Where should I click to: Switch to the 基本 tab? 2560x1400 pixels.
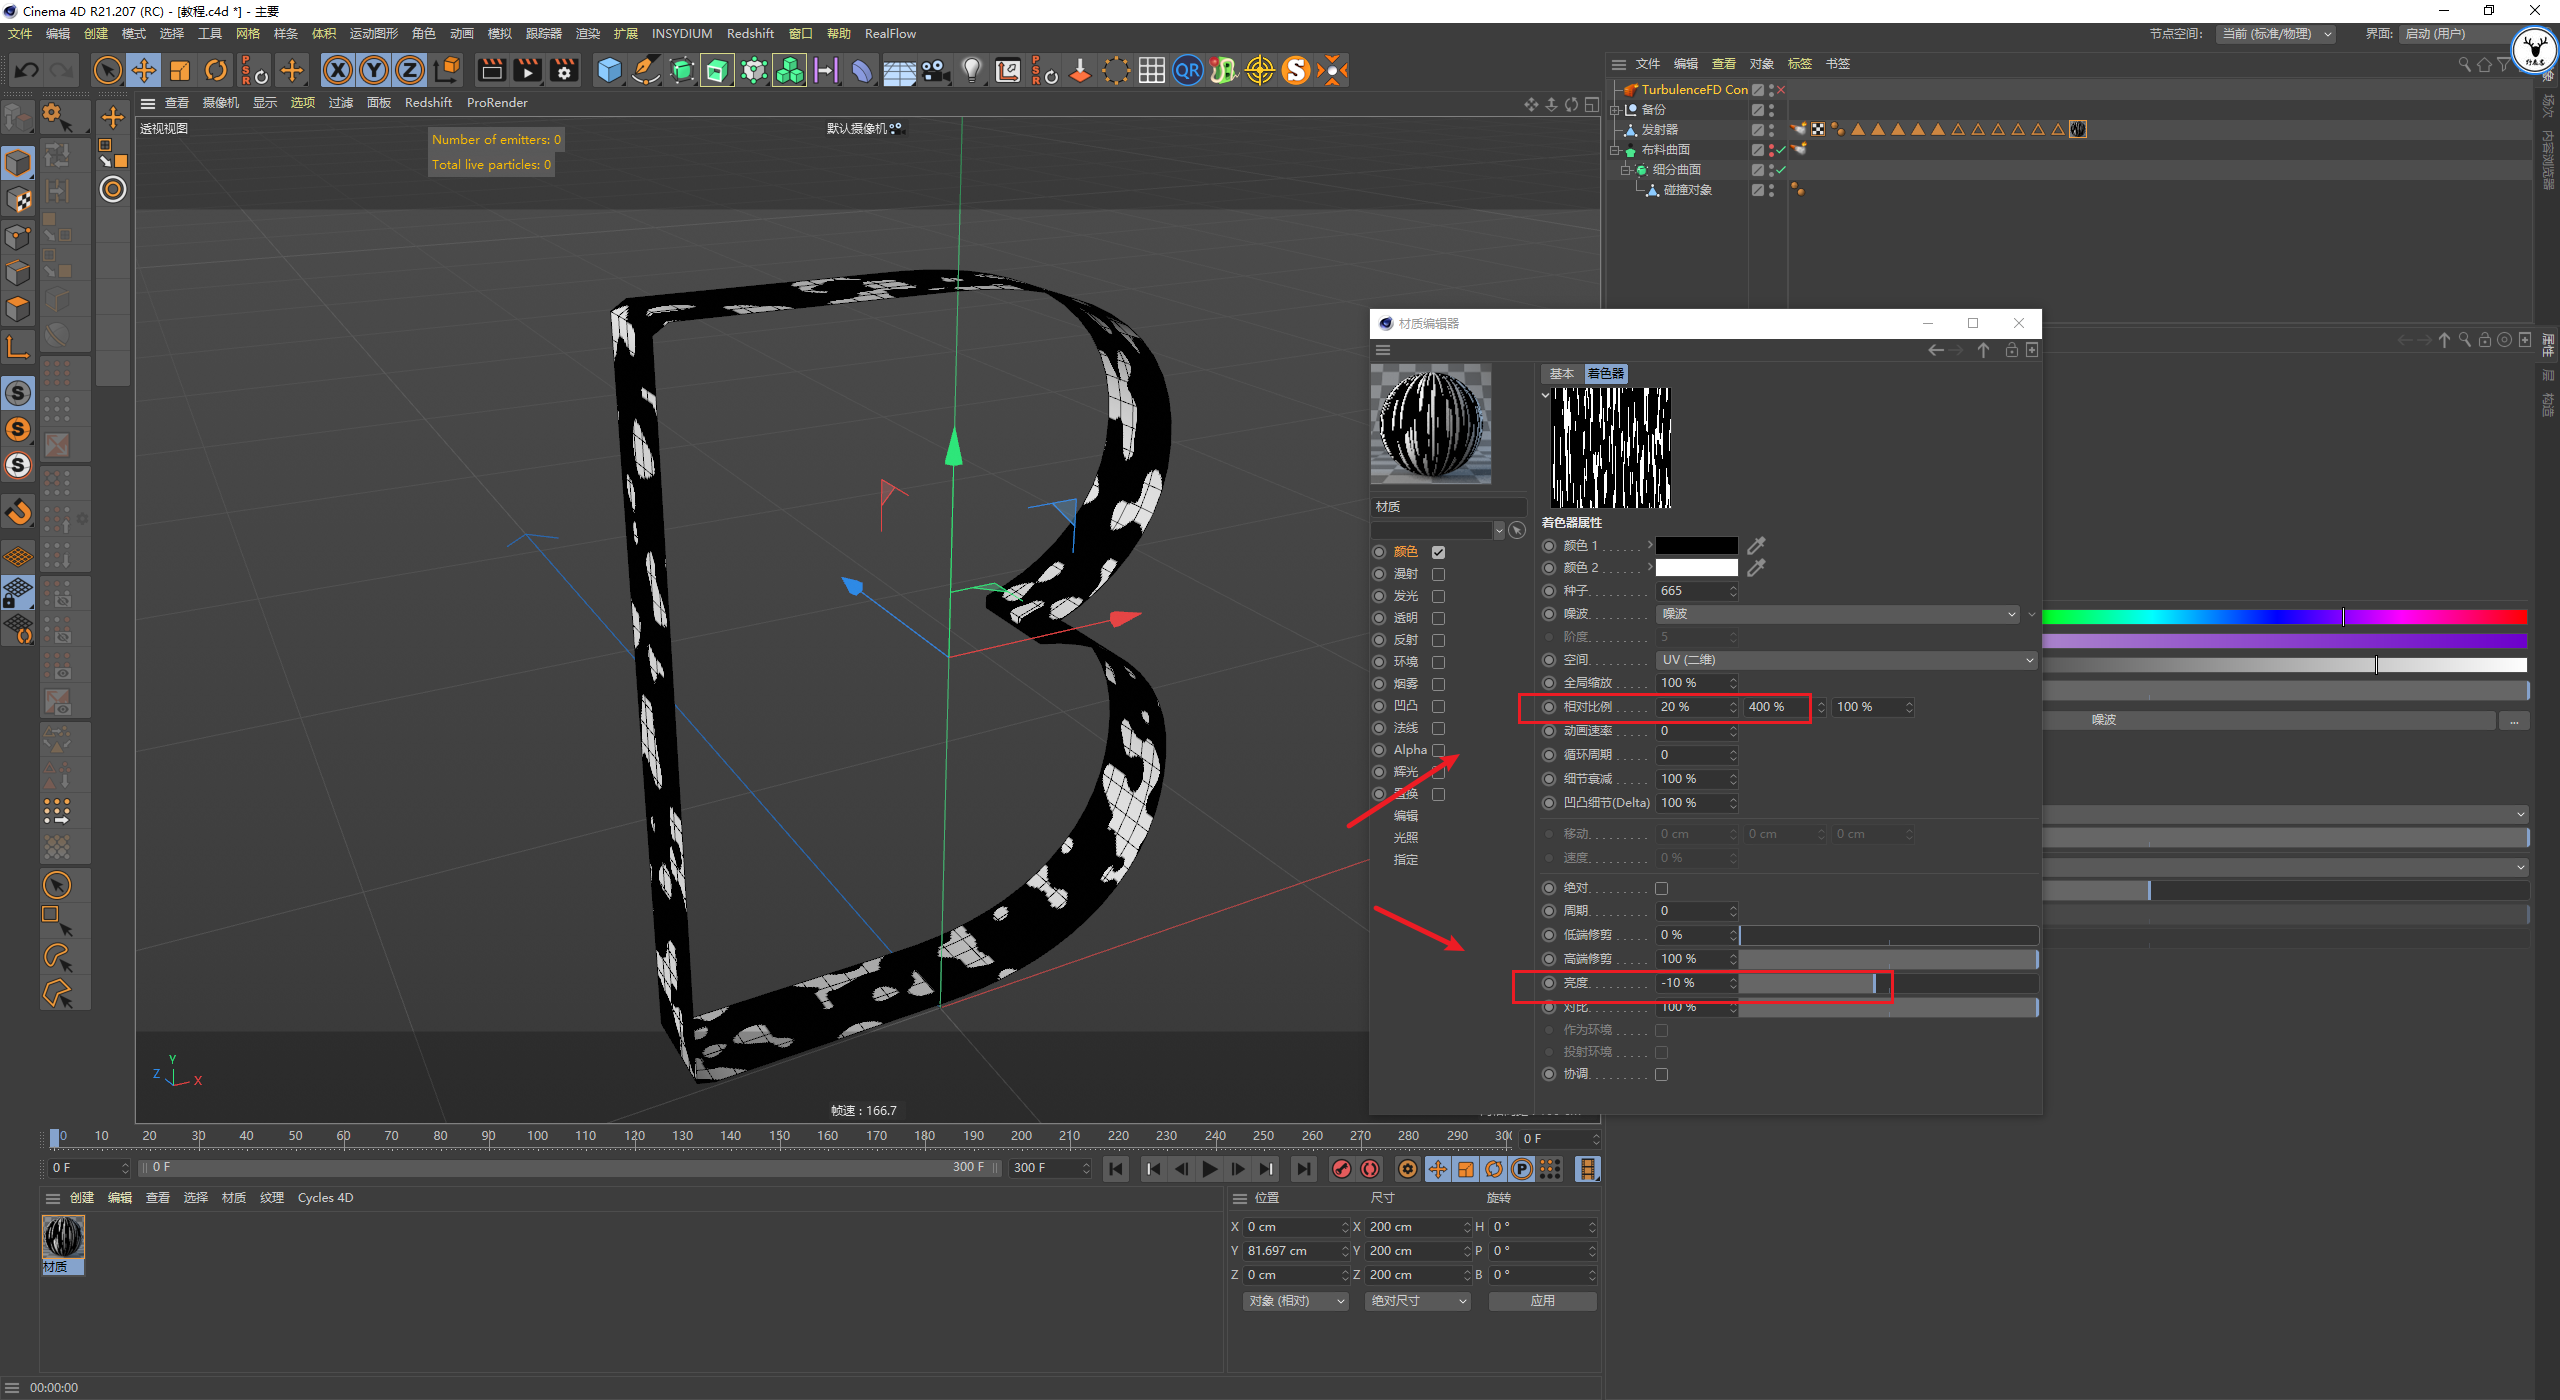coord(1561,374)
